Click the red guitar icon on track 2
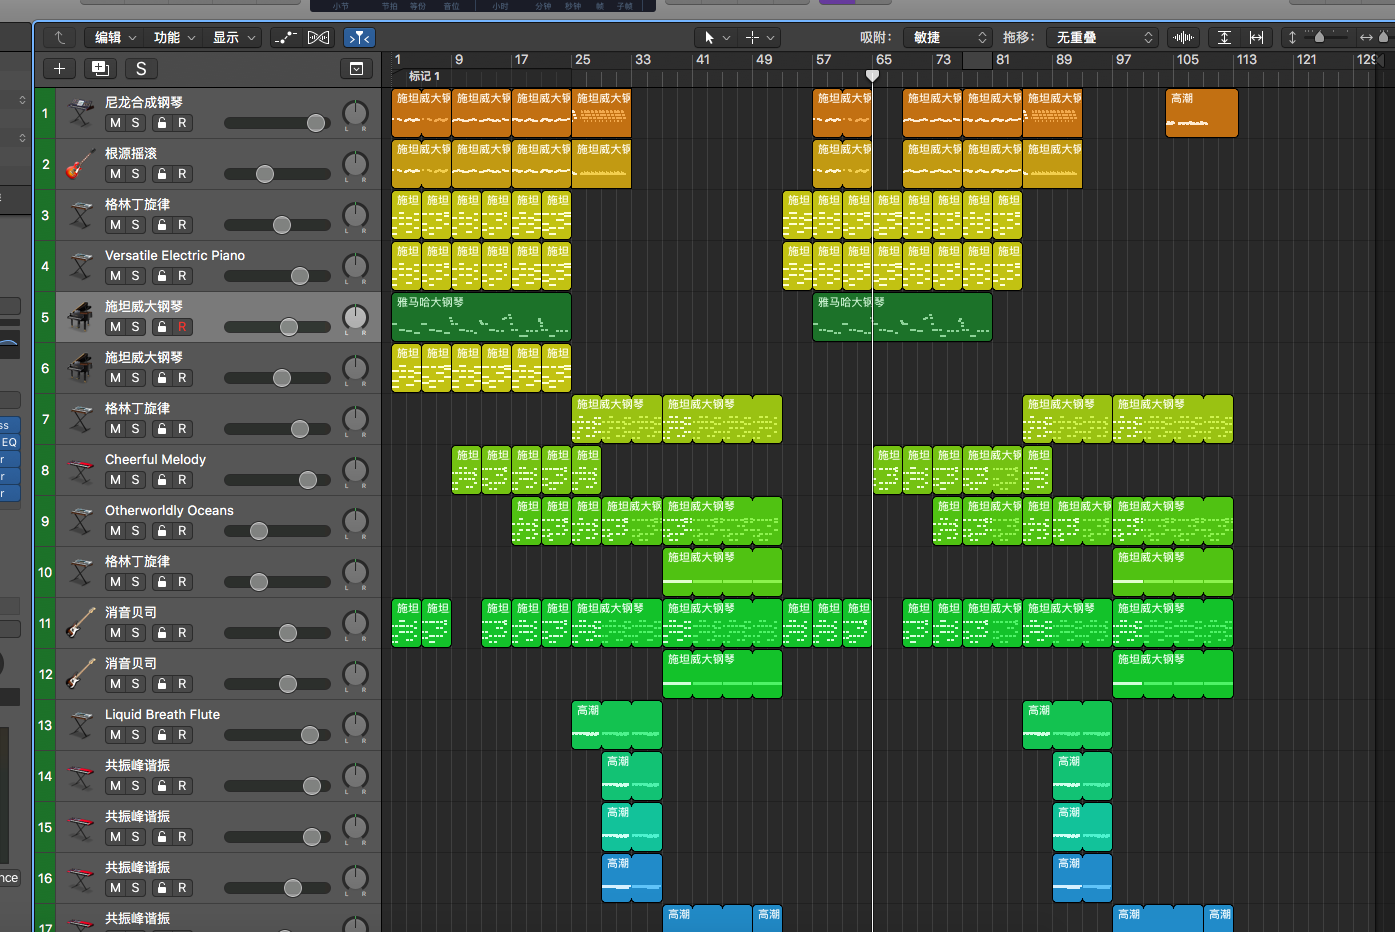Screen dimensions: 1395x932 (x=80, y=163)
